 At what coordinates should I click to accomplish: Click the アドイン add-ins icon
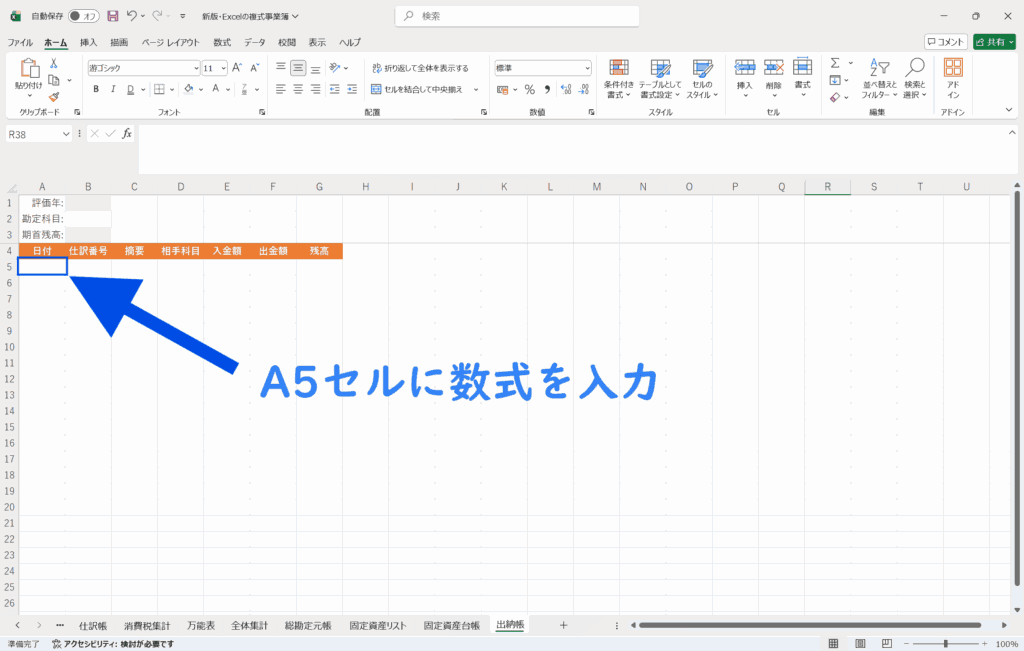click(952, 77)
